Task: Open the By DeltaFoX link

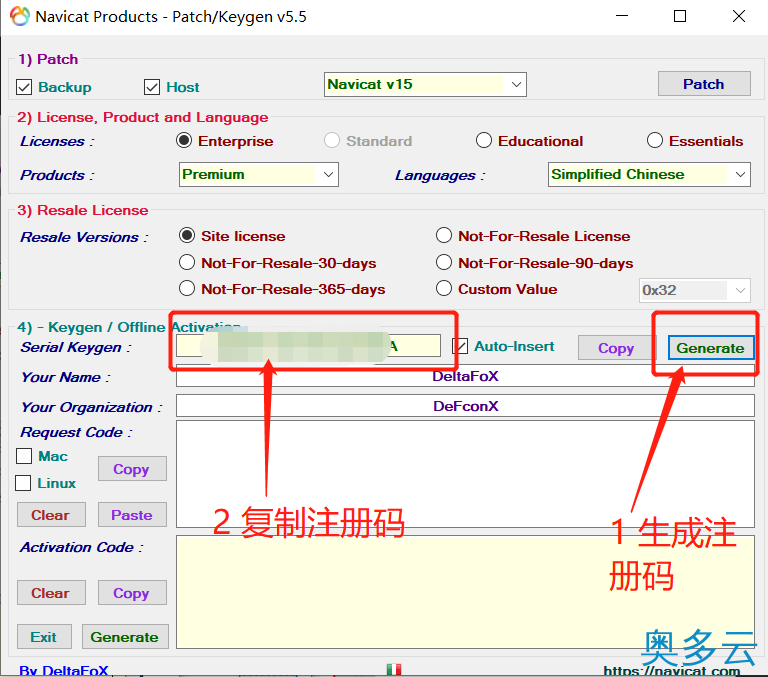Action: click(x=64, y=670)
